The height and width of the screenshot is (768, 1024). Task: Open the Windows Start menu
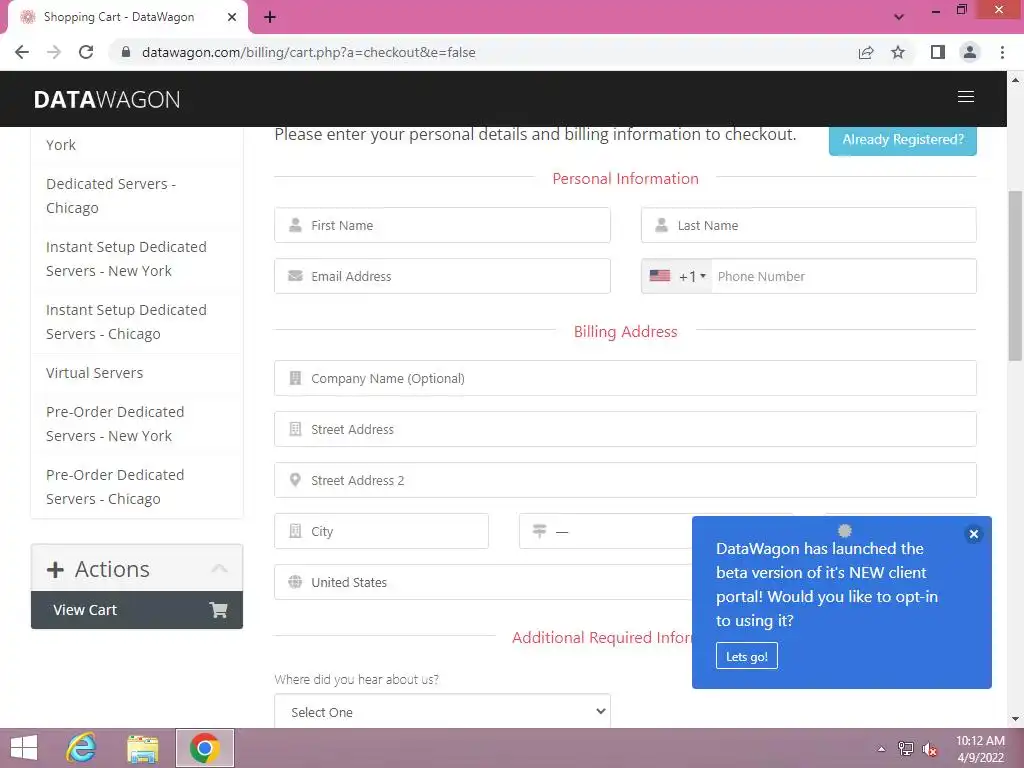click(x=24, y=748)
